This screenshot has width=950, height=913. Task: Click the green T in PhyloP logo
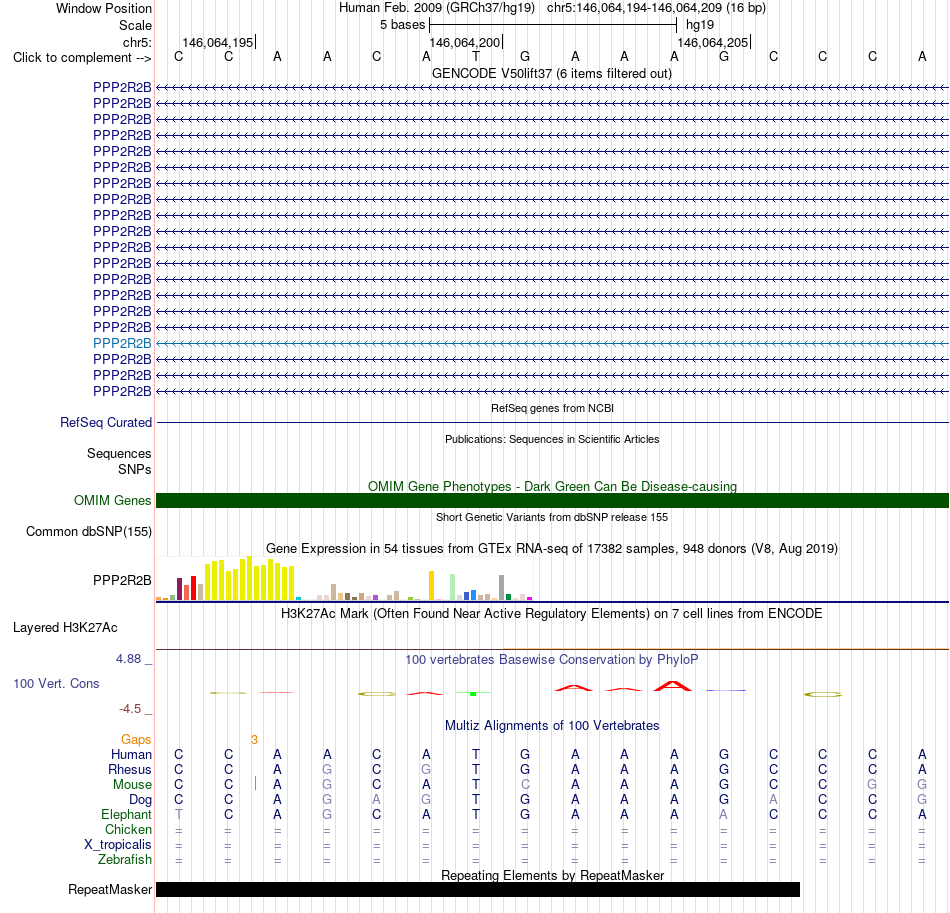pos(473,693)
